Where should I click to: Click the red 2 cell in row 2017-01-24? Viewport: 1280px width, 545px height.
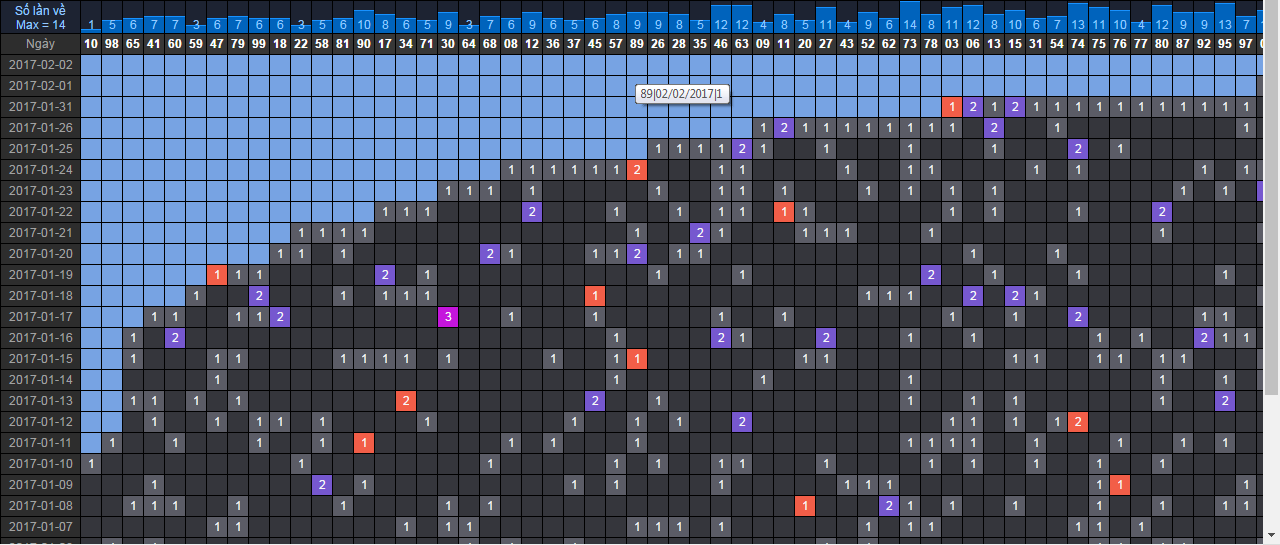(x=637, y=170)
